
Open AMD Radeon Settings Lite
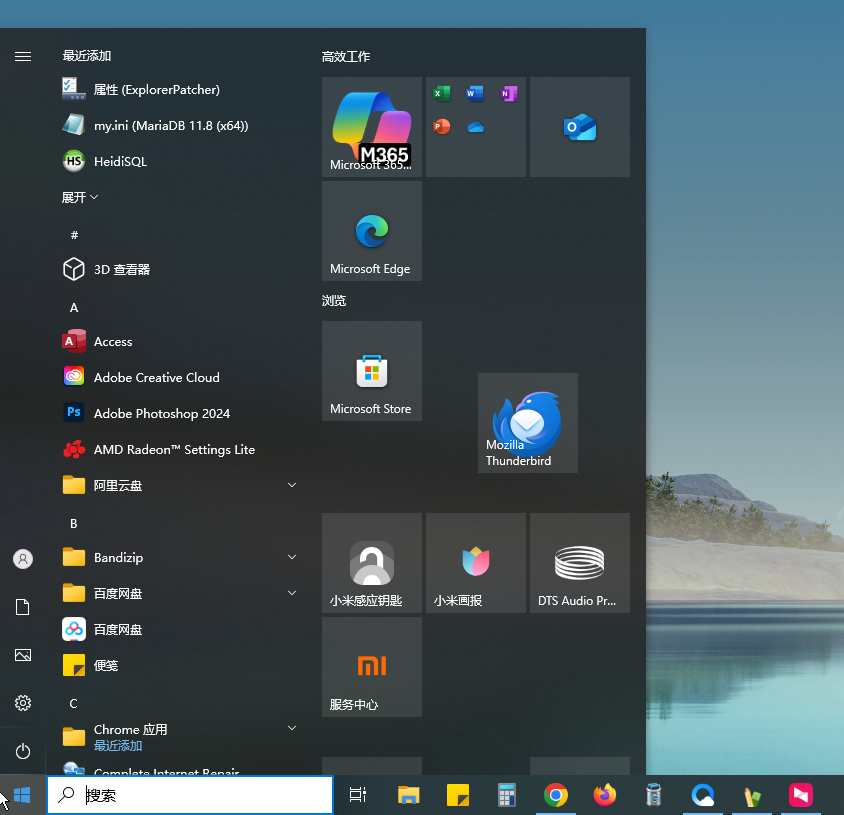pyautogui.click(x=180, y=449)
